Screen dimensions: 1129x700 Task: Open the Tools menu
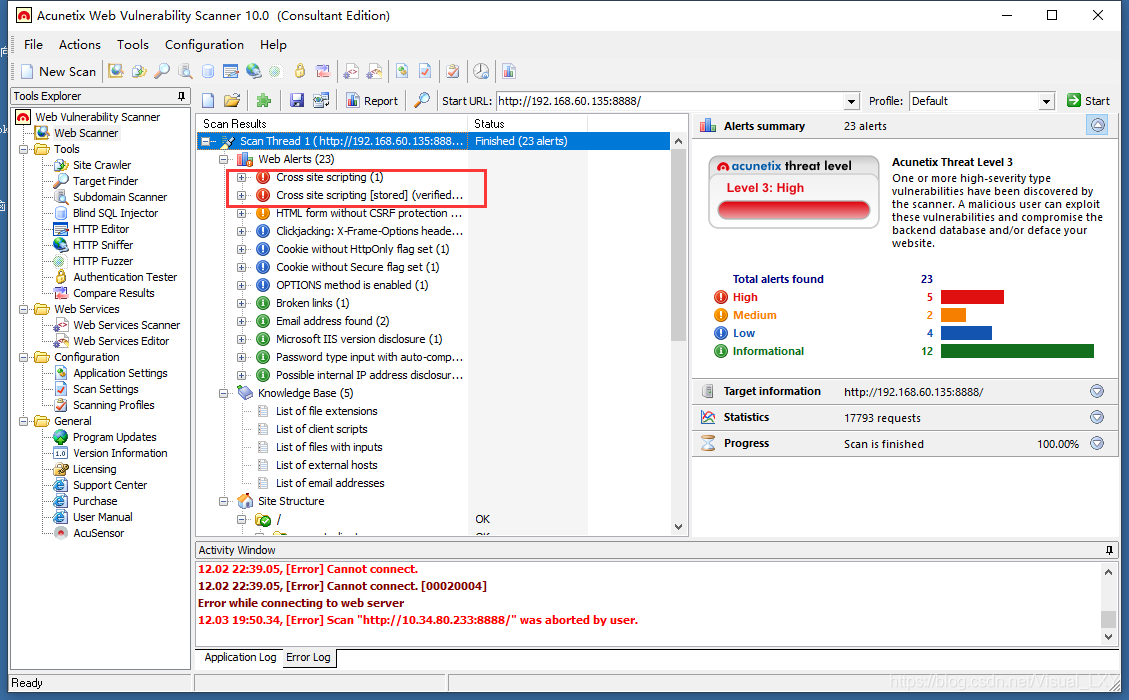pos(133,45)
